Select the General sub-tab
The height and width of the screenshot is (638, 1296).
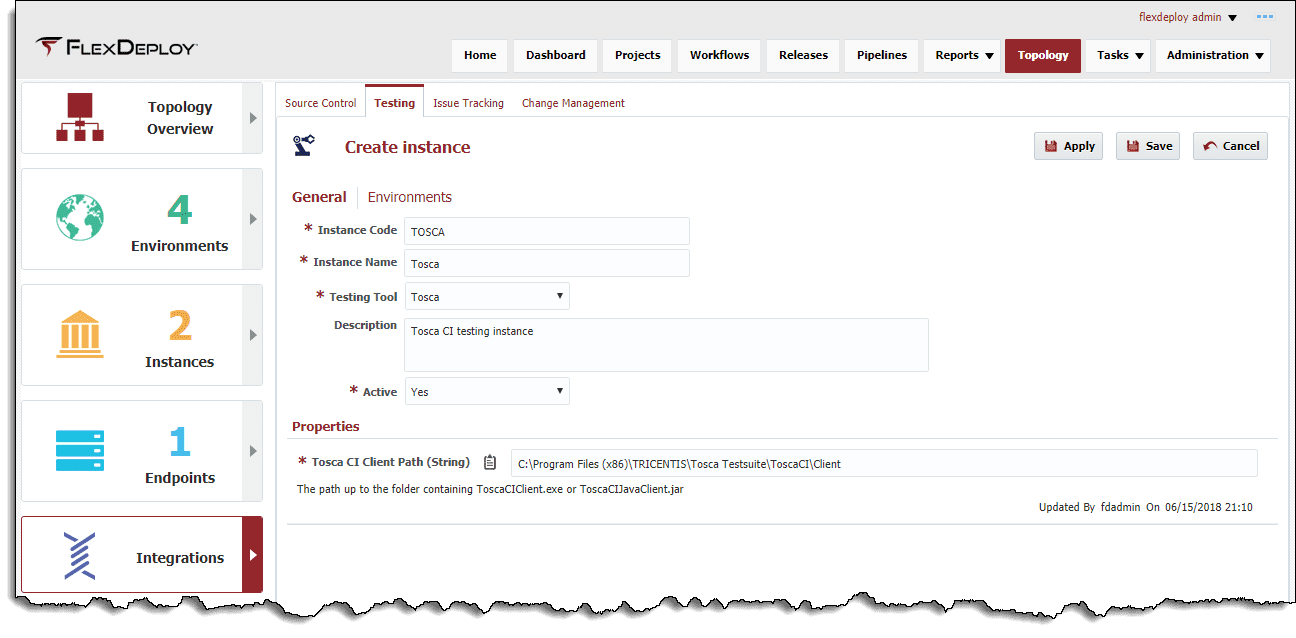[x=319, y=197]
